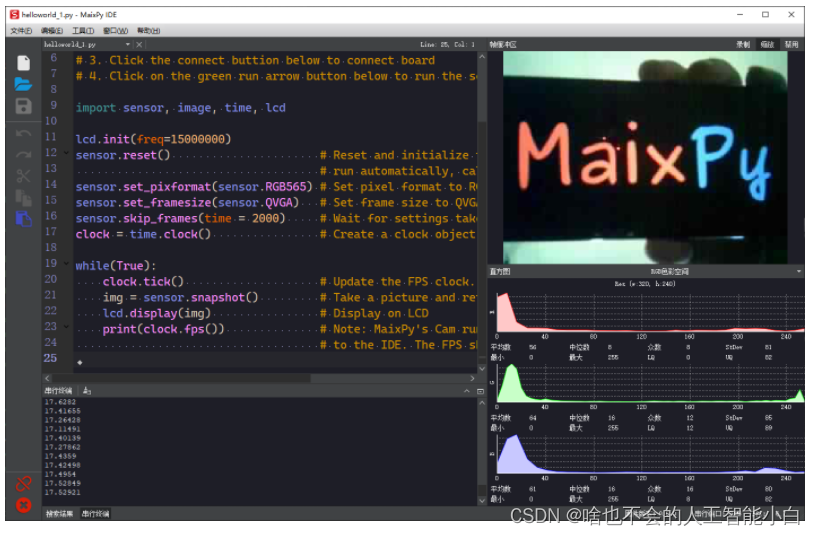Click the 'sensor.reset()' code text
The height and width of the screenshot is (536, 815).
(x=123, y=155)
